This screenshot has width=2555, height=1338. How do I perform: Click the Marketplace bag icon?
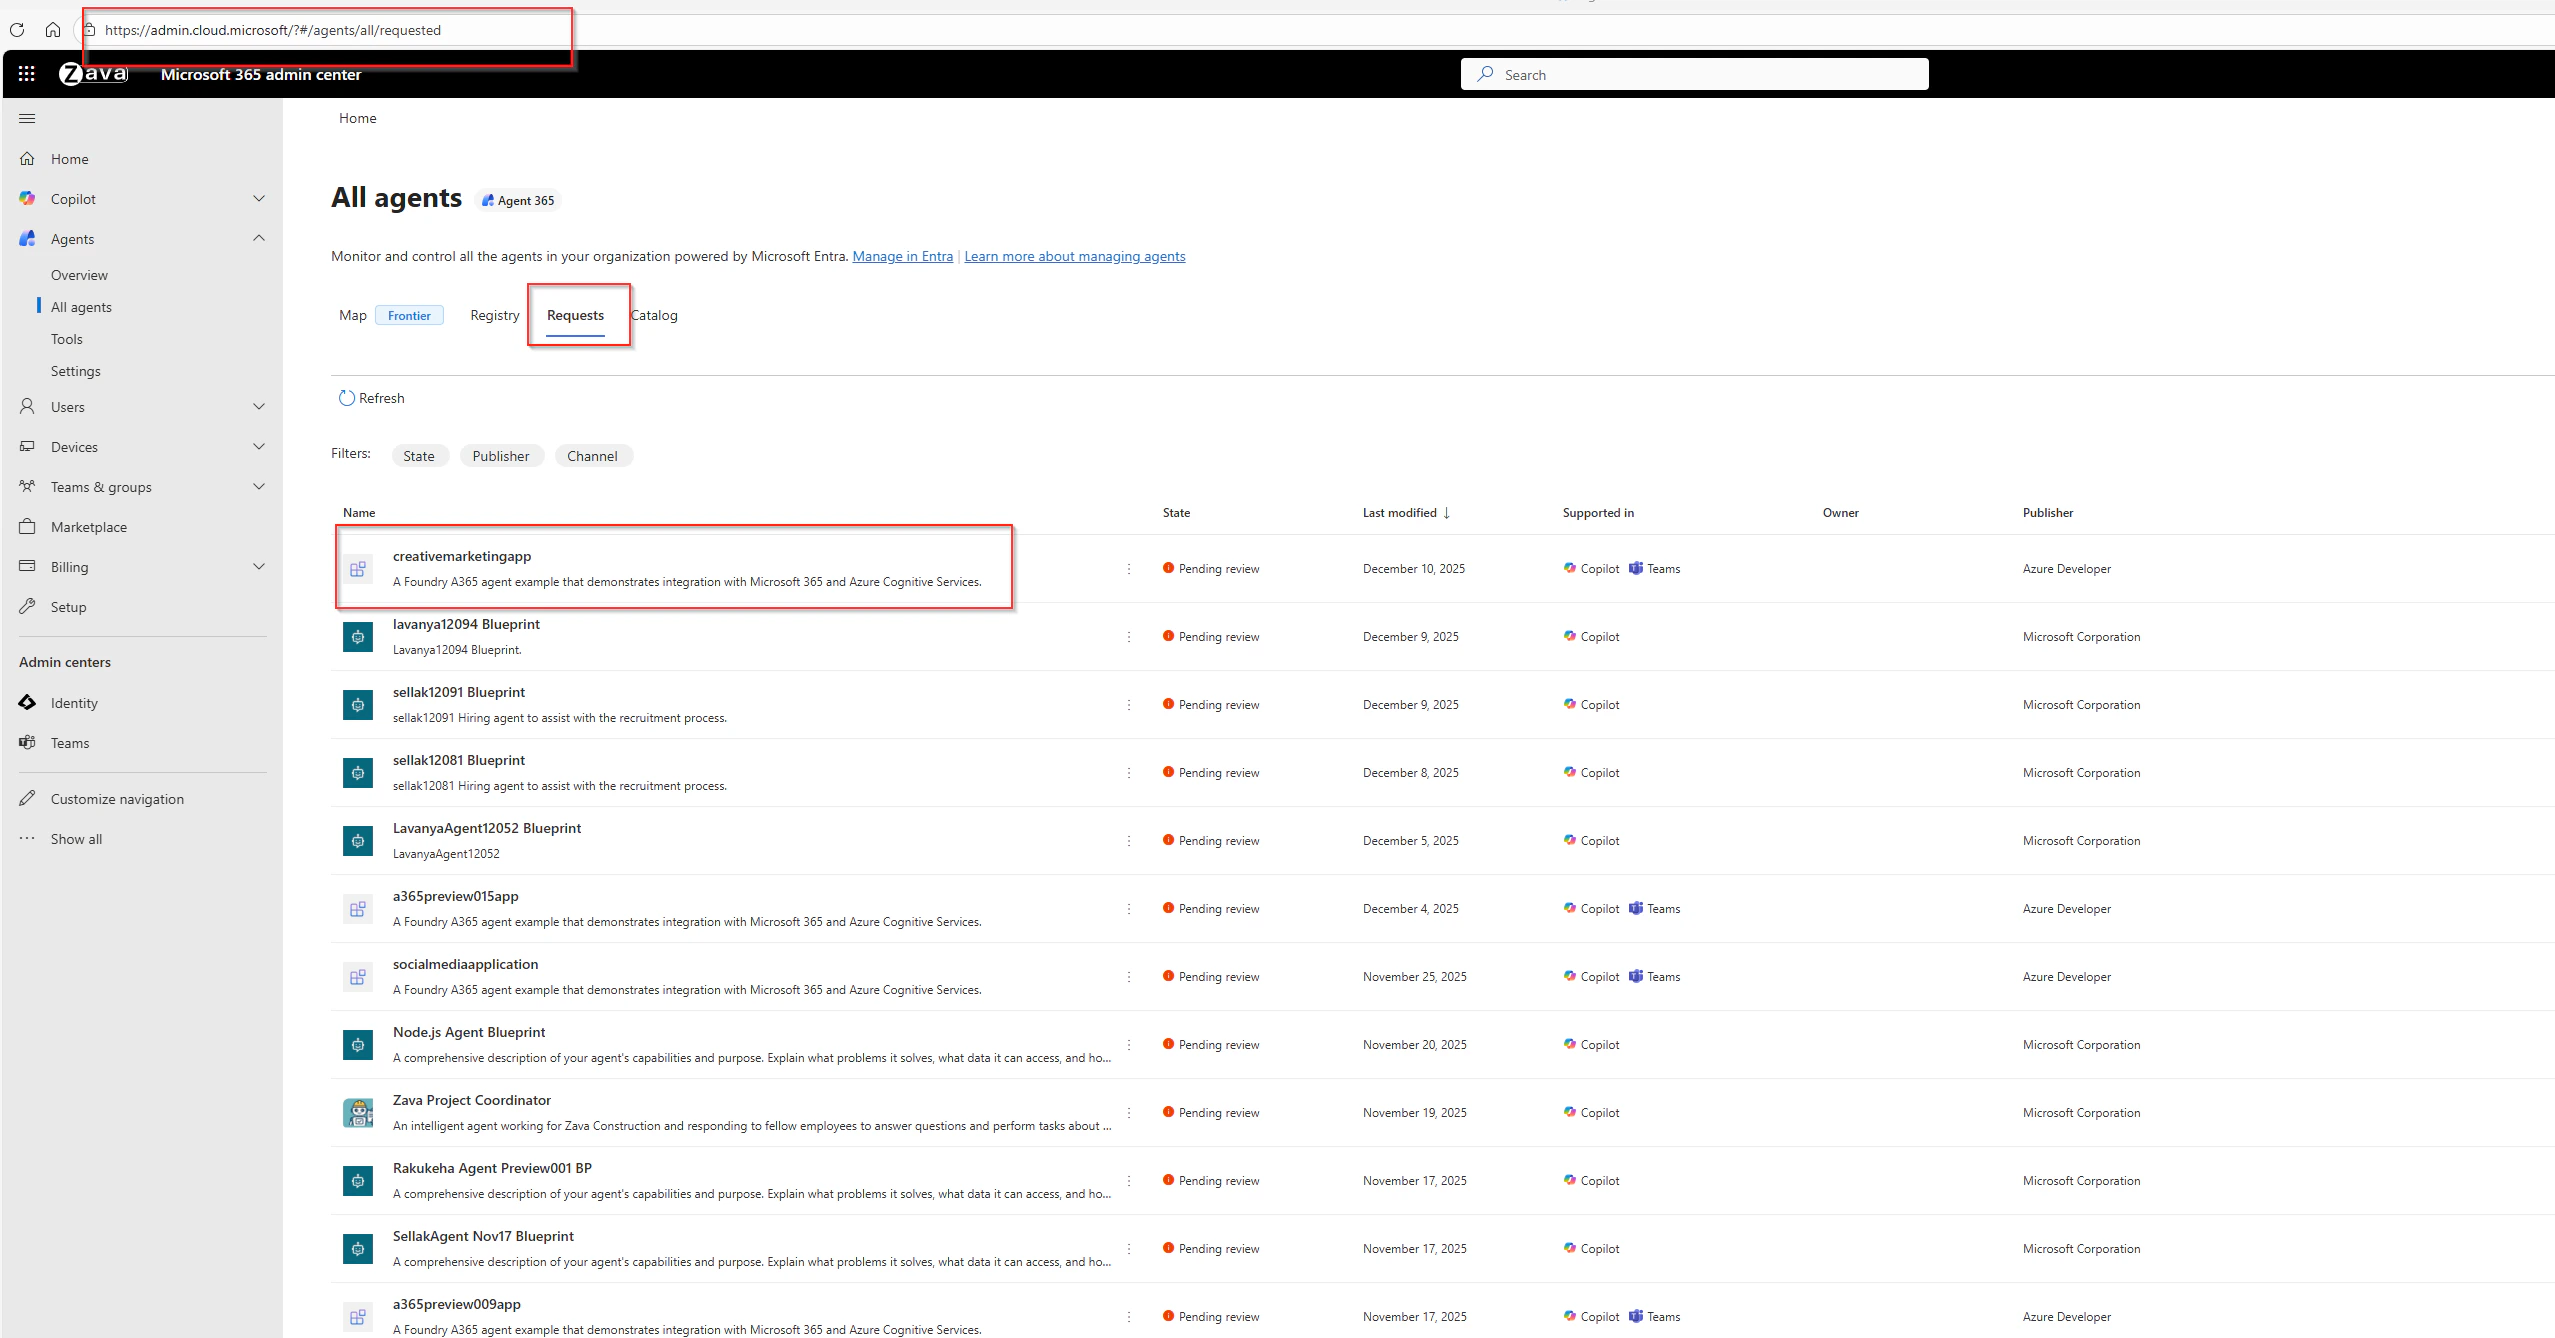point(27,527)
